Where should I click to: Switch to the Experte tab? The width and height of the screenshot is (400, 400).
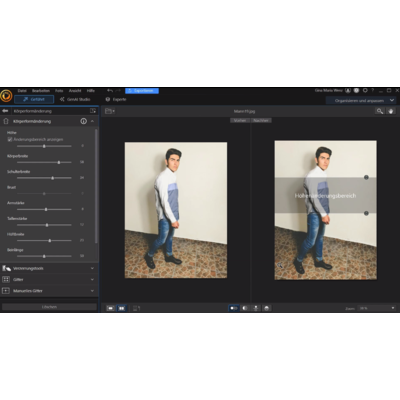point(116,99)
